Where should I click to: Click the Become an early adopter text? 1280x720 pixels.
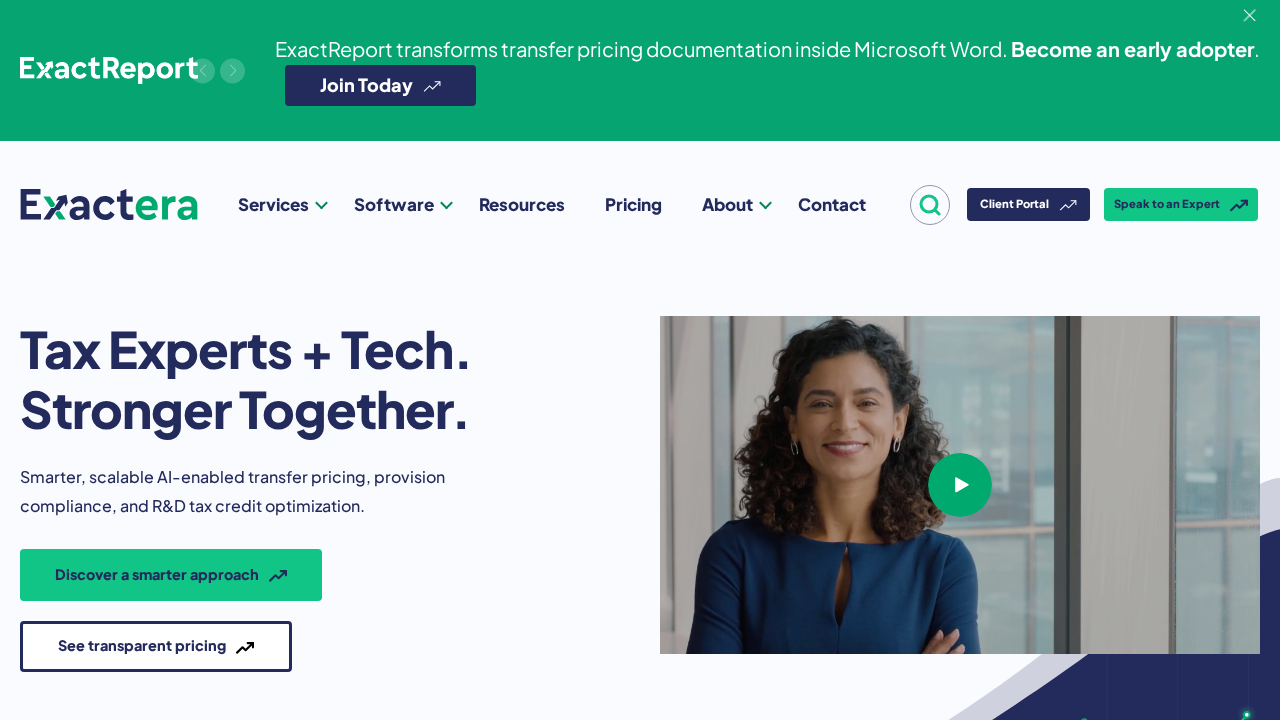[x=1132, y=49]
